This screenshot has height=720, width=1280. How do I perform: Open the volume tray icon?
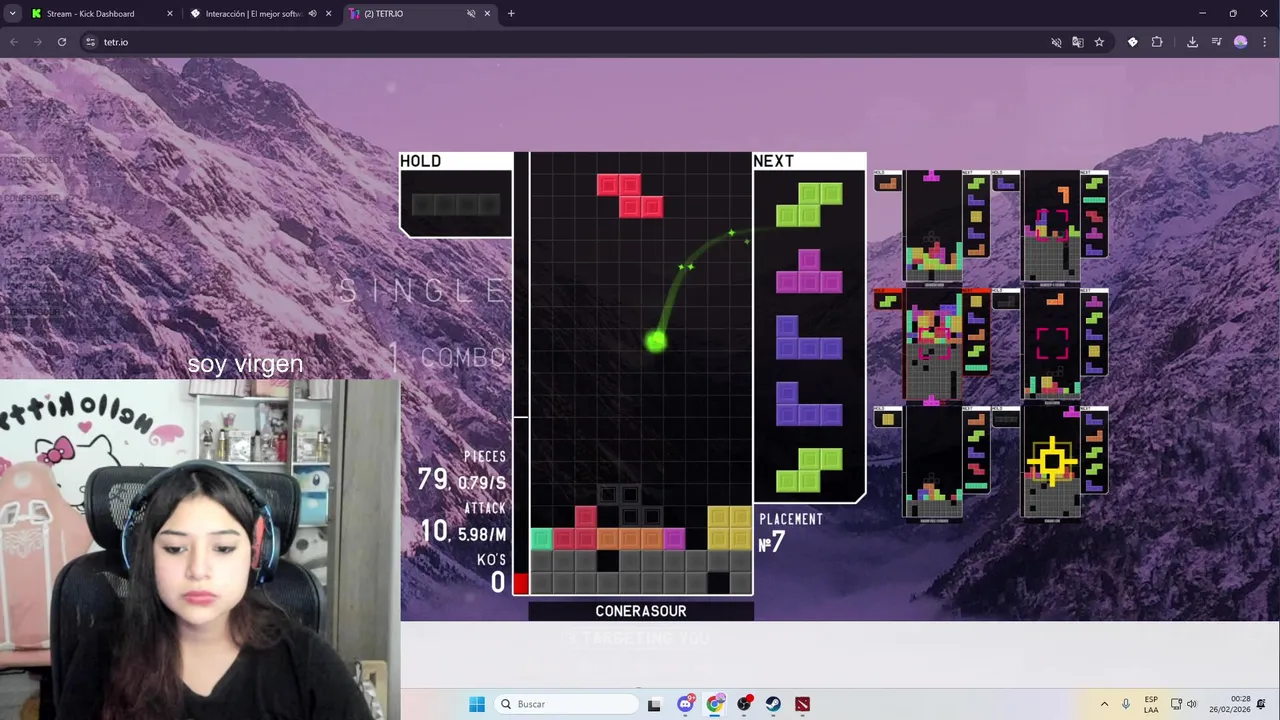(1191, 704)
